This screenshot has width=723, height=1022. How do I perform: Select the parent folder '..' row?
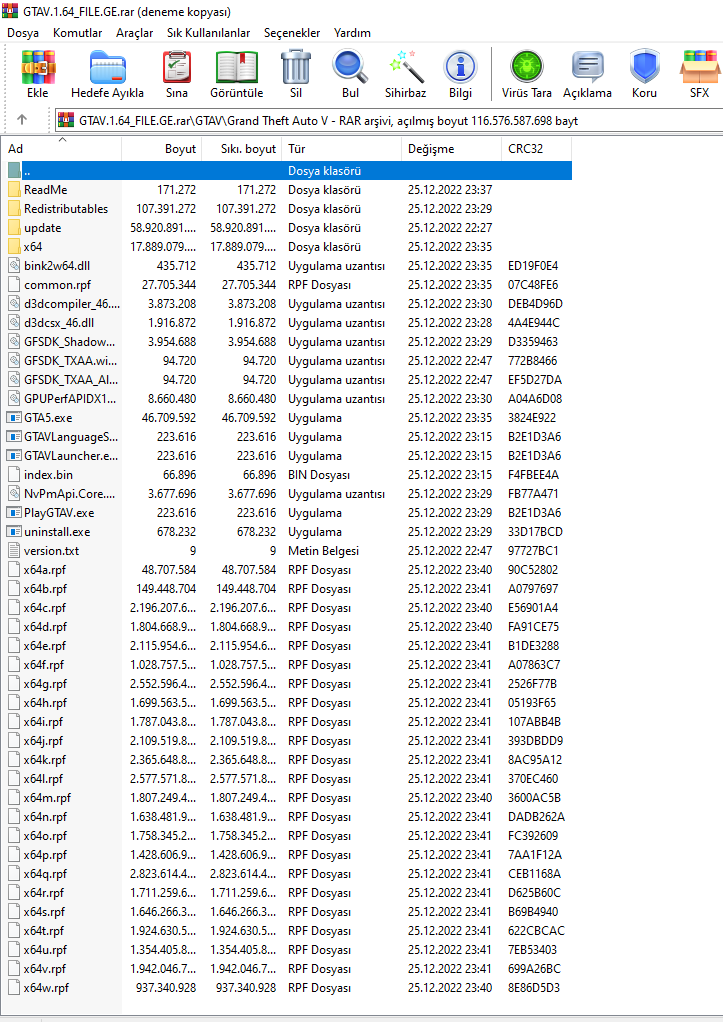(287, 171)
